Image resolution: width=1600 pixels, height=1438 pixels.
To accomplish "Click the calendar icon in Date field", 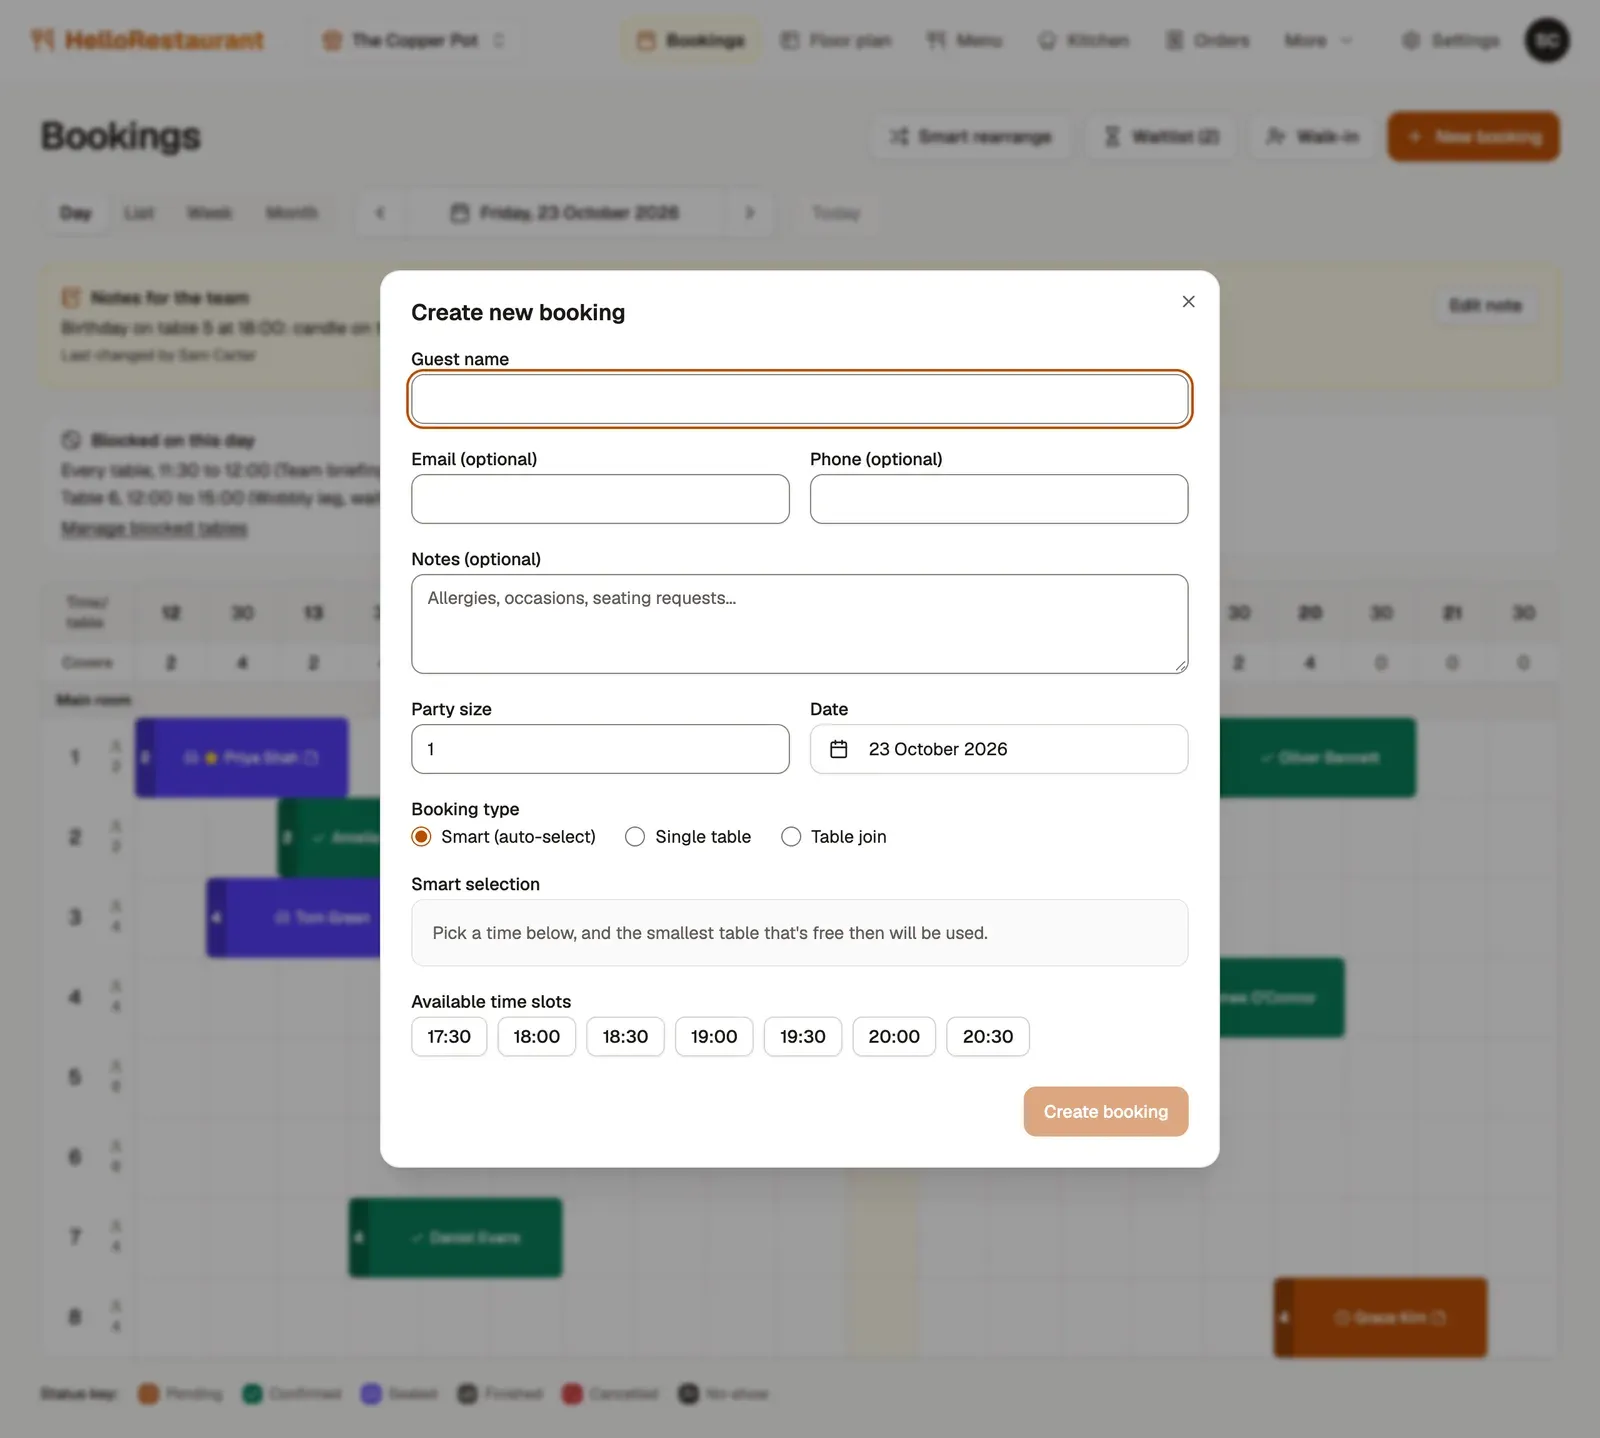I will point(839,749).
